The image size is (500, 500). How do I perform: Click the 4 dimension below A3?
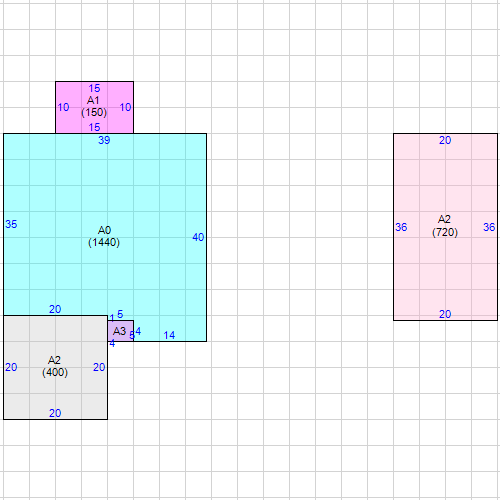pos(112,343)
